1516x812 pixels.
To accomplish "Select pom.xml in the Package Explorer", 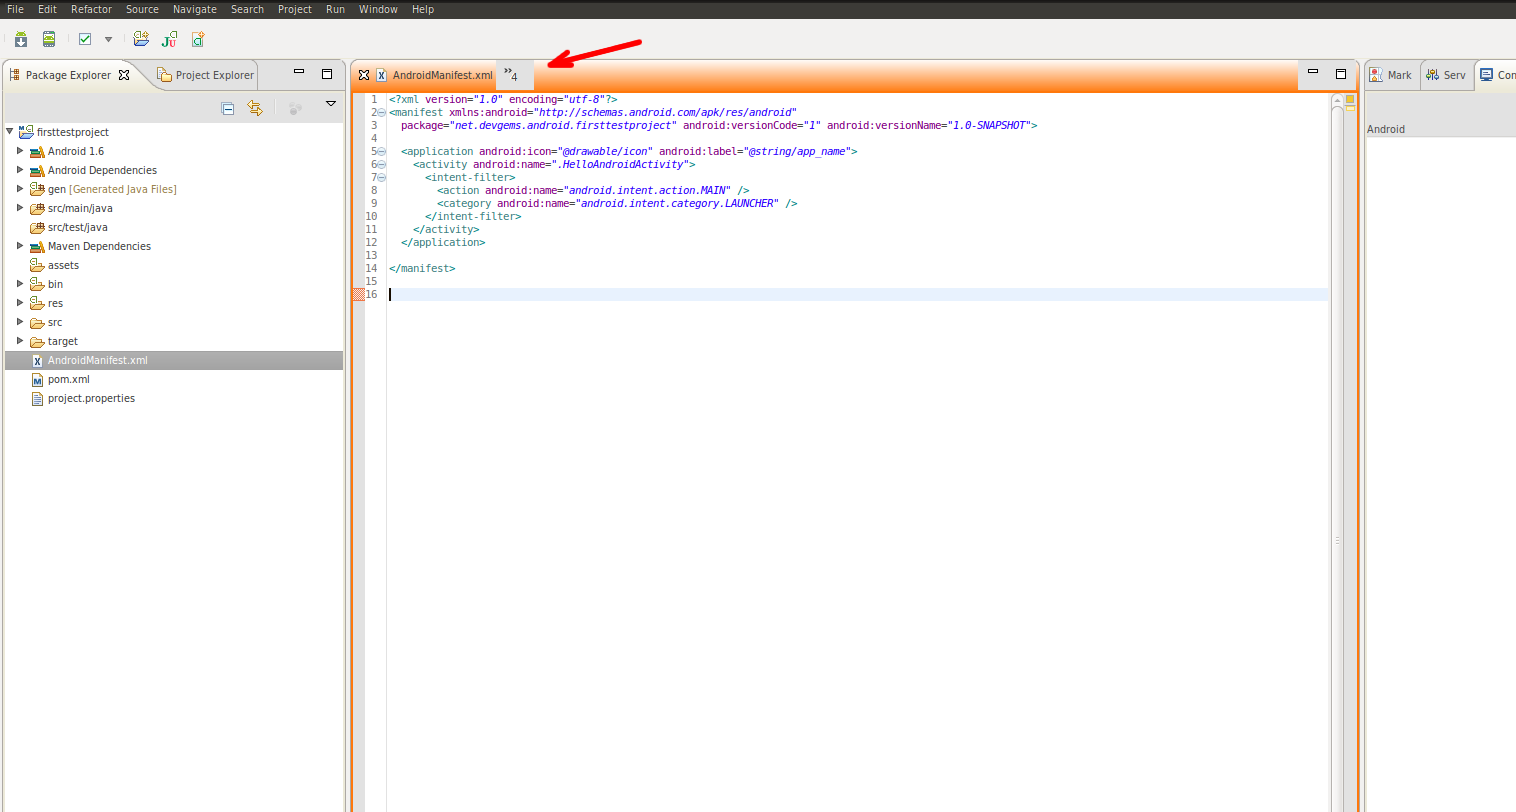I will [68, 380].
